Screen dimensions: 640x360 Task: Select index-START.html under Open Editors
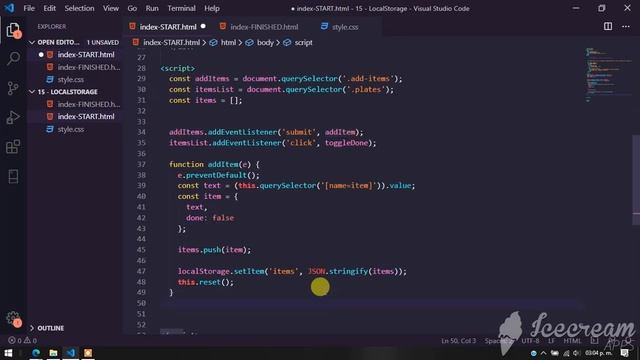[x=75, y=55]
